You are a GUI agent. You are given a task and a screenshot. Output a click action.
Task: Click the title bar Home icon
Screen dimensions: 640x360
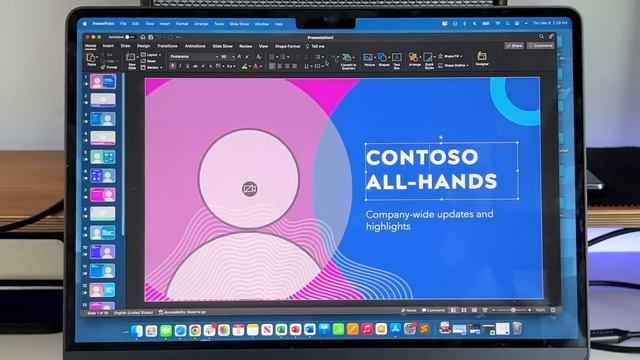[x=143, y=37]
